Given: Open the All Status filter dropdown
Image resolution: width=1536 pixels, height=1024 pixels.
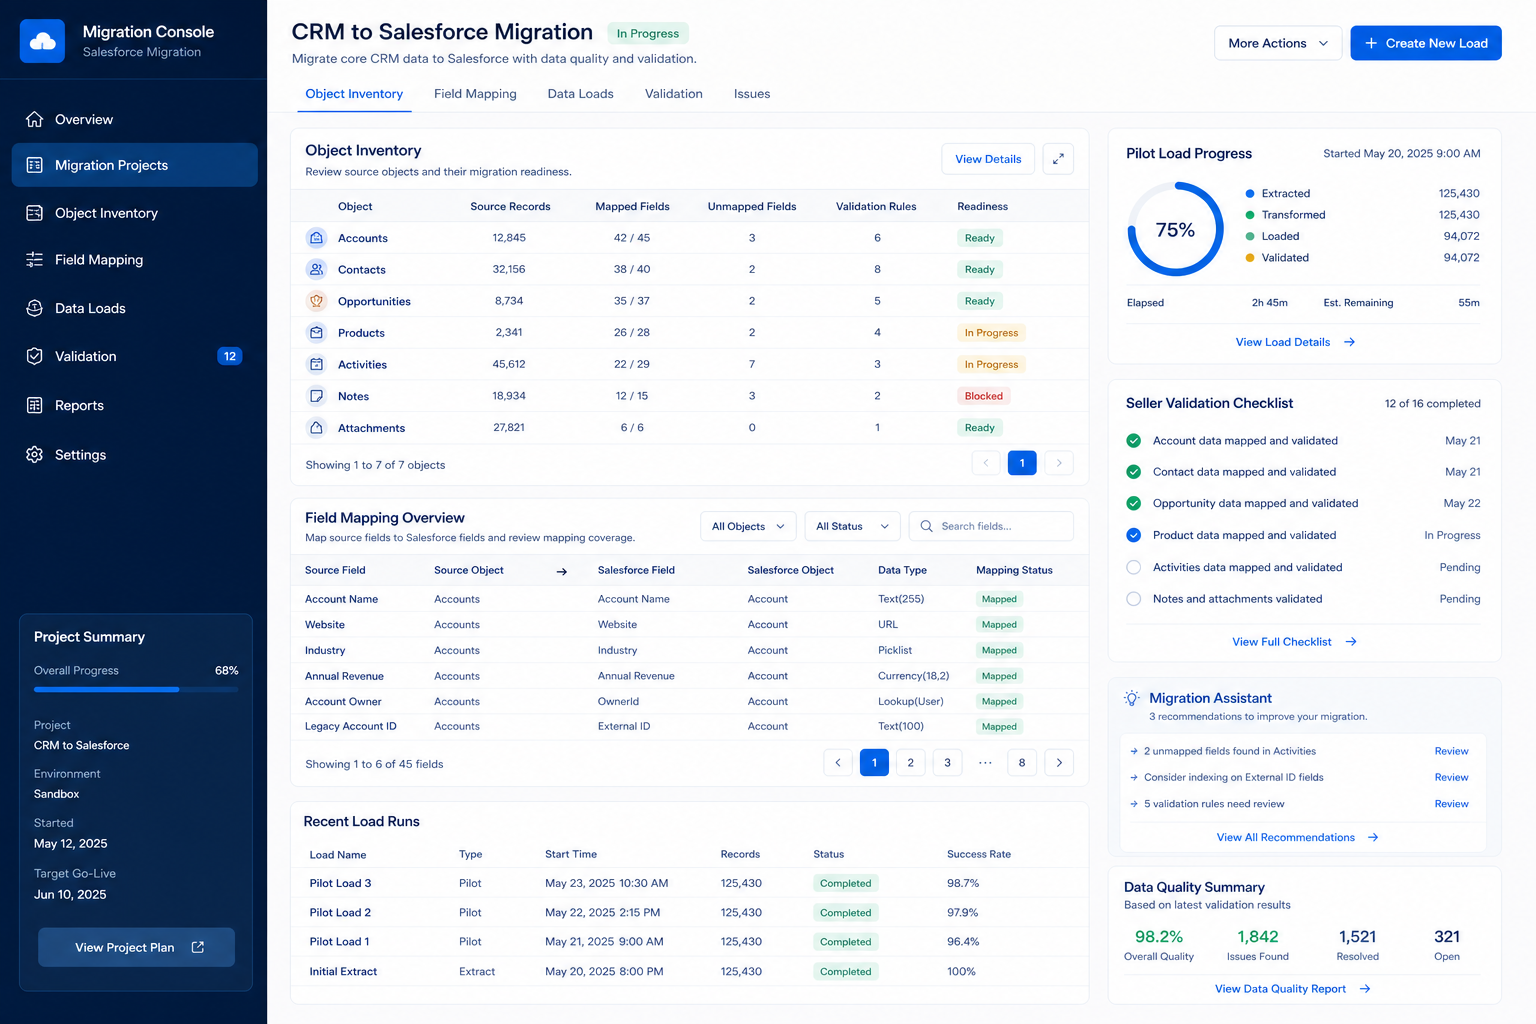Looking at the screenshot, I should [x=852, y=526].
